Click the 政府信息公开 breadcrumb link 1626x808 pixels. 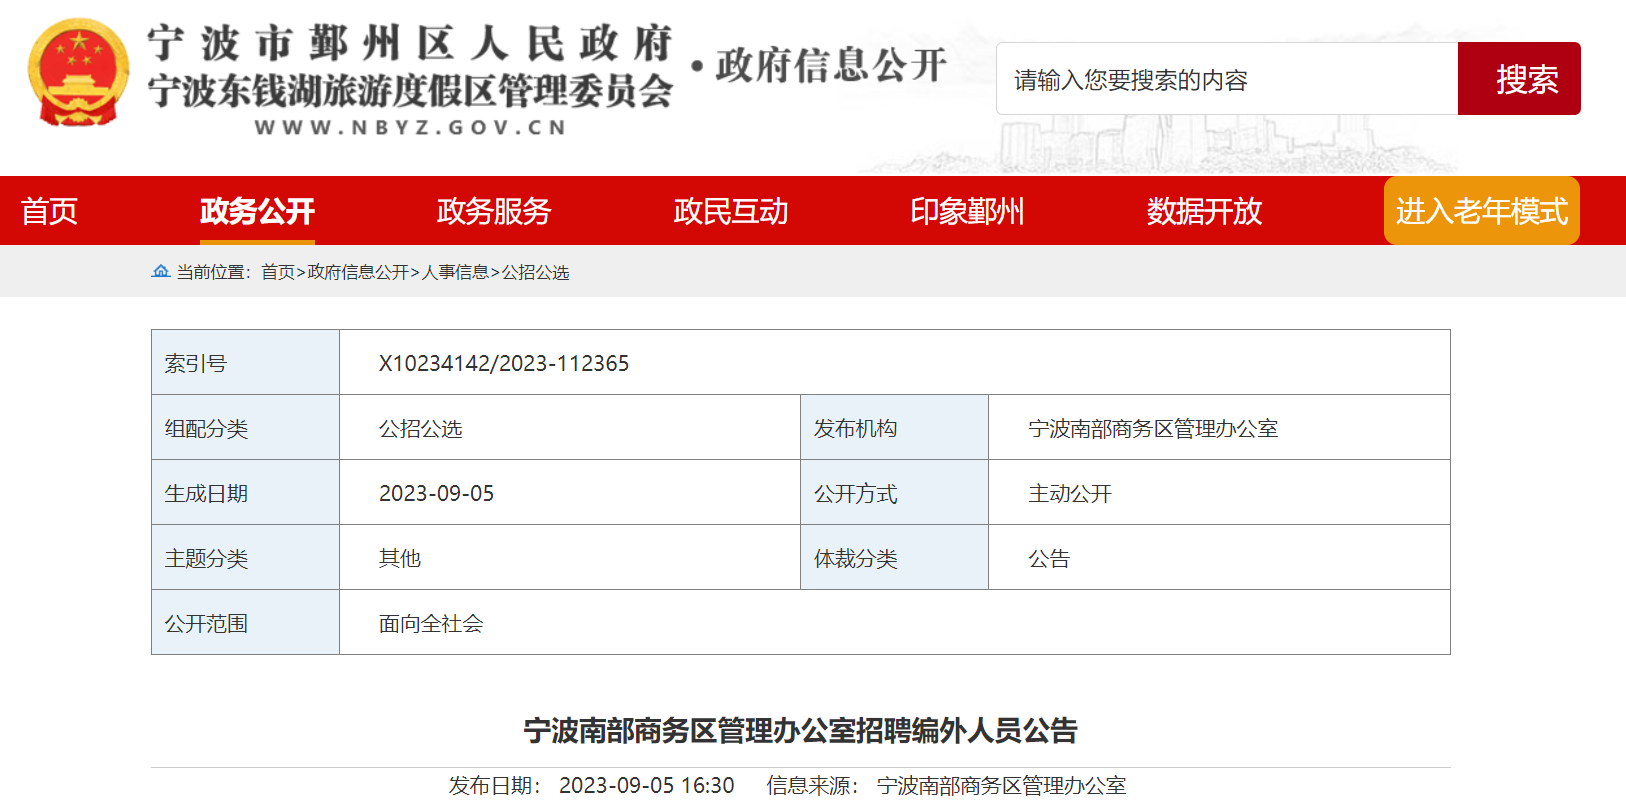358,272
